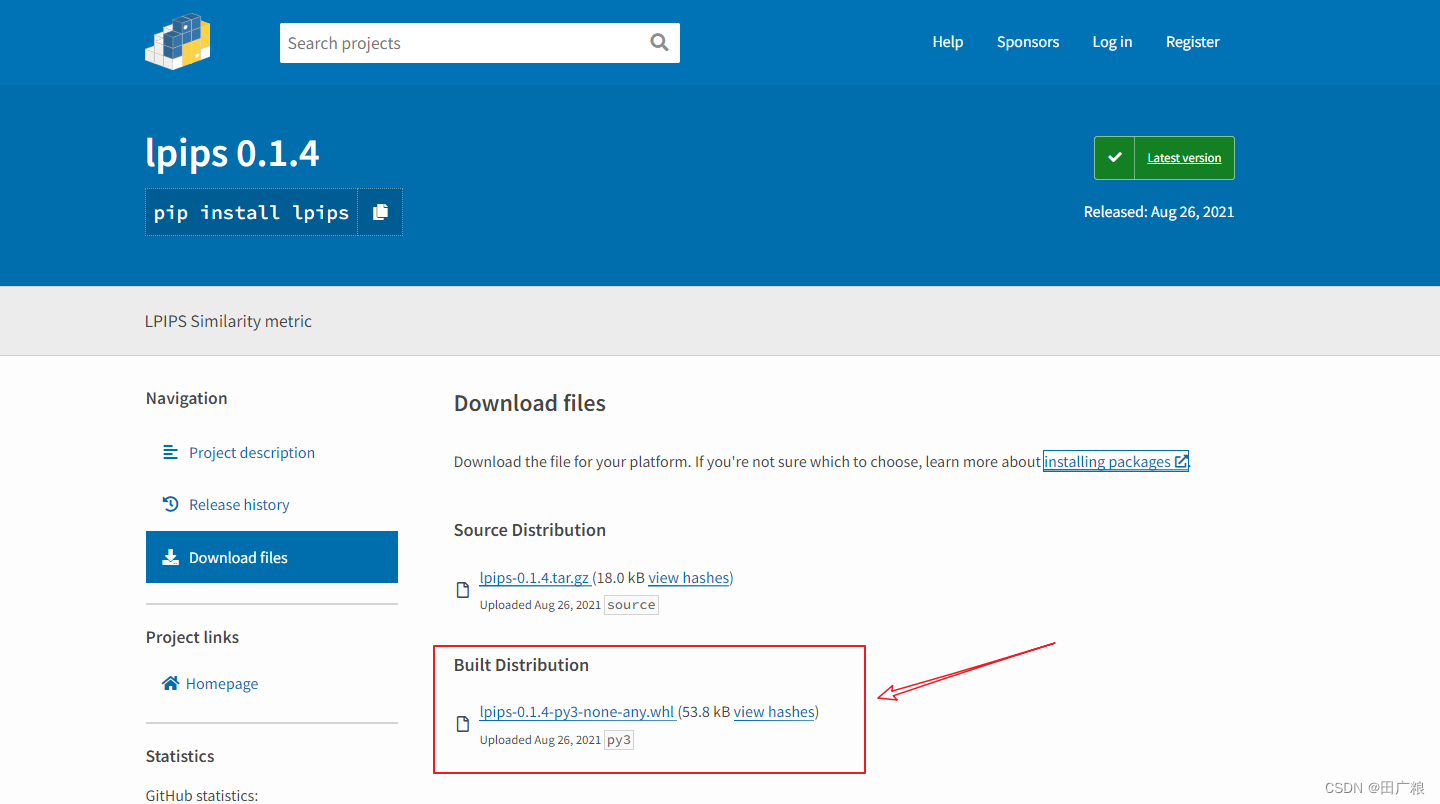Click the Project description lines icon
Image resolution: width=1440 pixels, height=804 pixels.
[169, 452]
